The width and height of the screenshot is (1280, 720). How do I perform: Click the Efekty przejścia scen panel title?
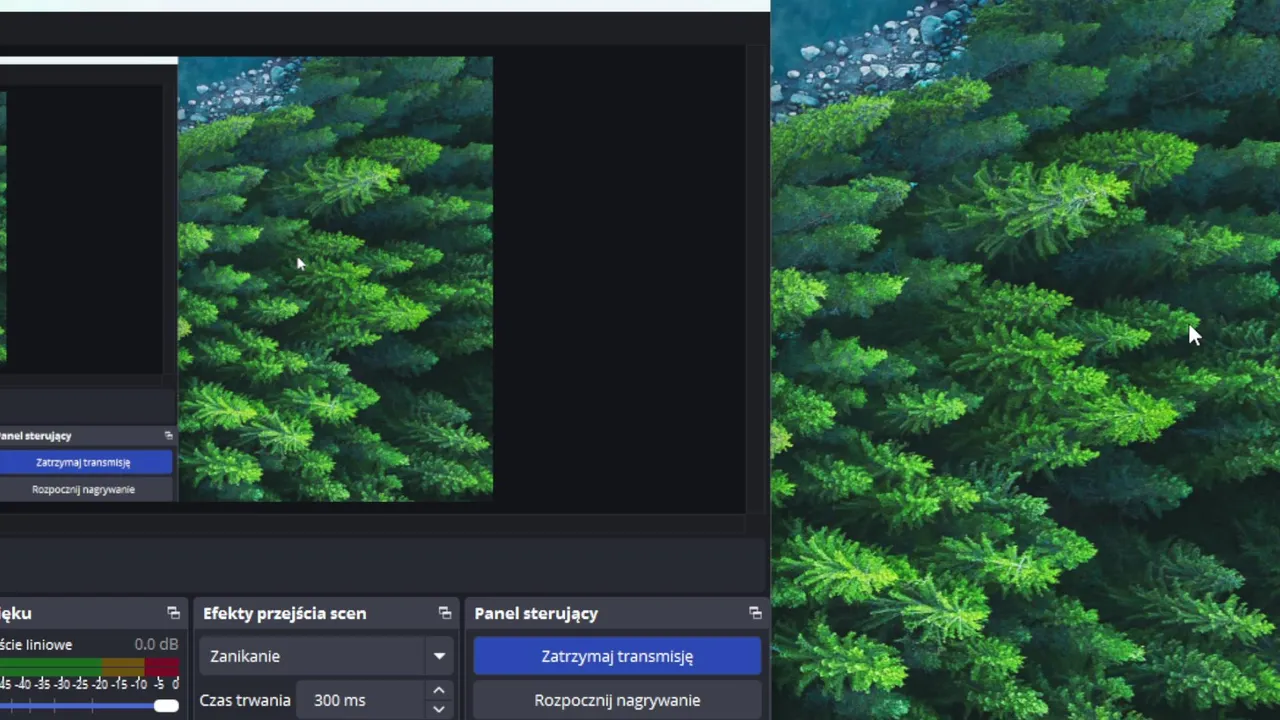[x=284, y=613]
